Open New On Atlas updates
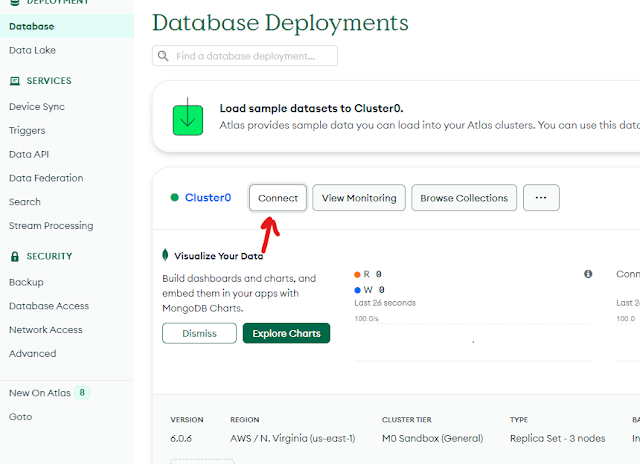640x464 pixels. point(40,393)
